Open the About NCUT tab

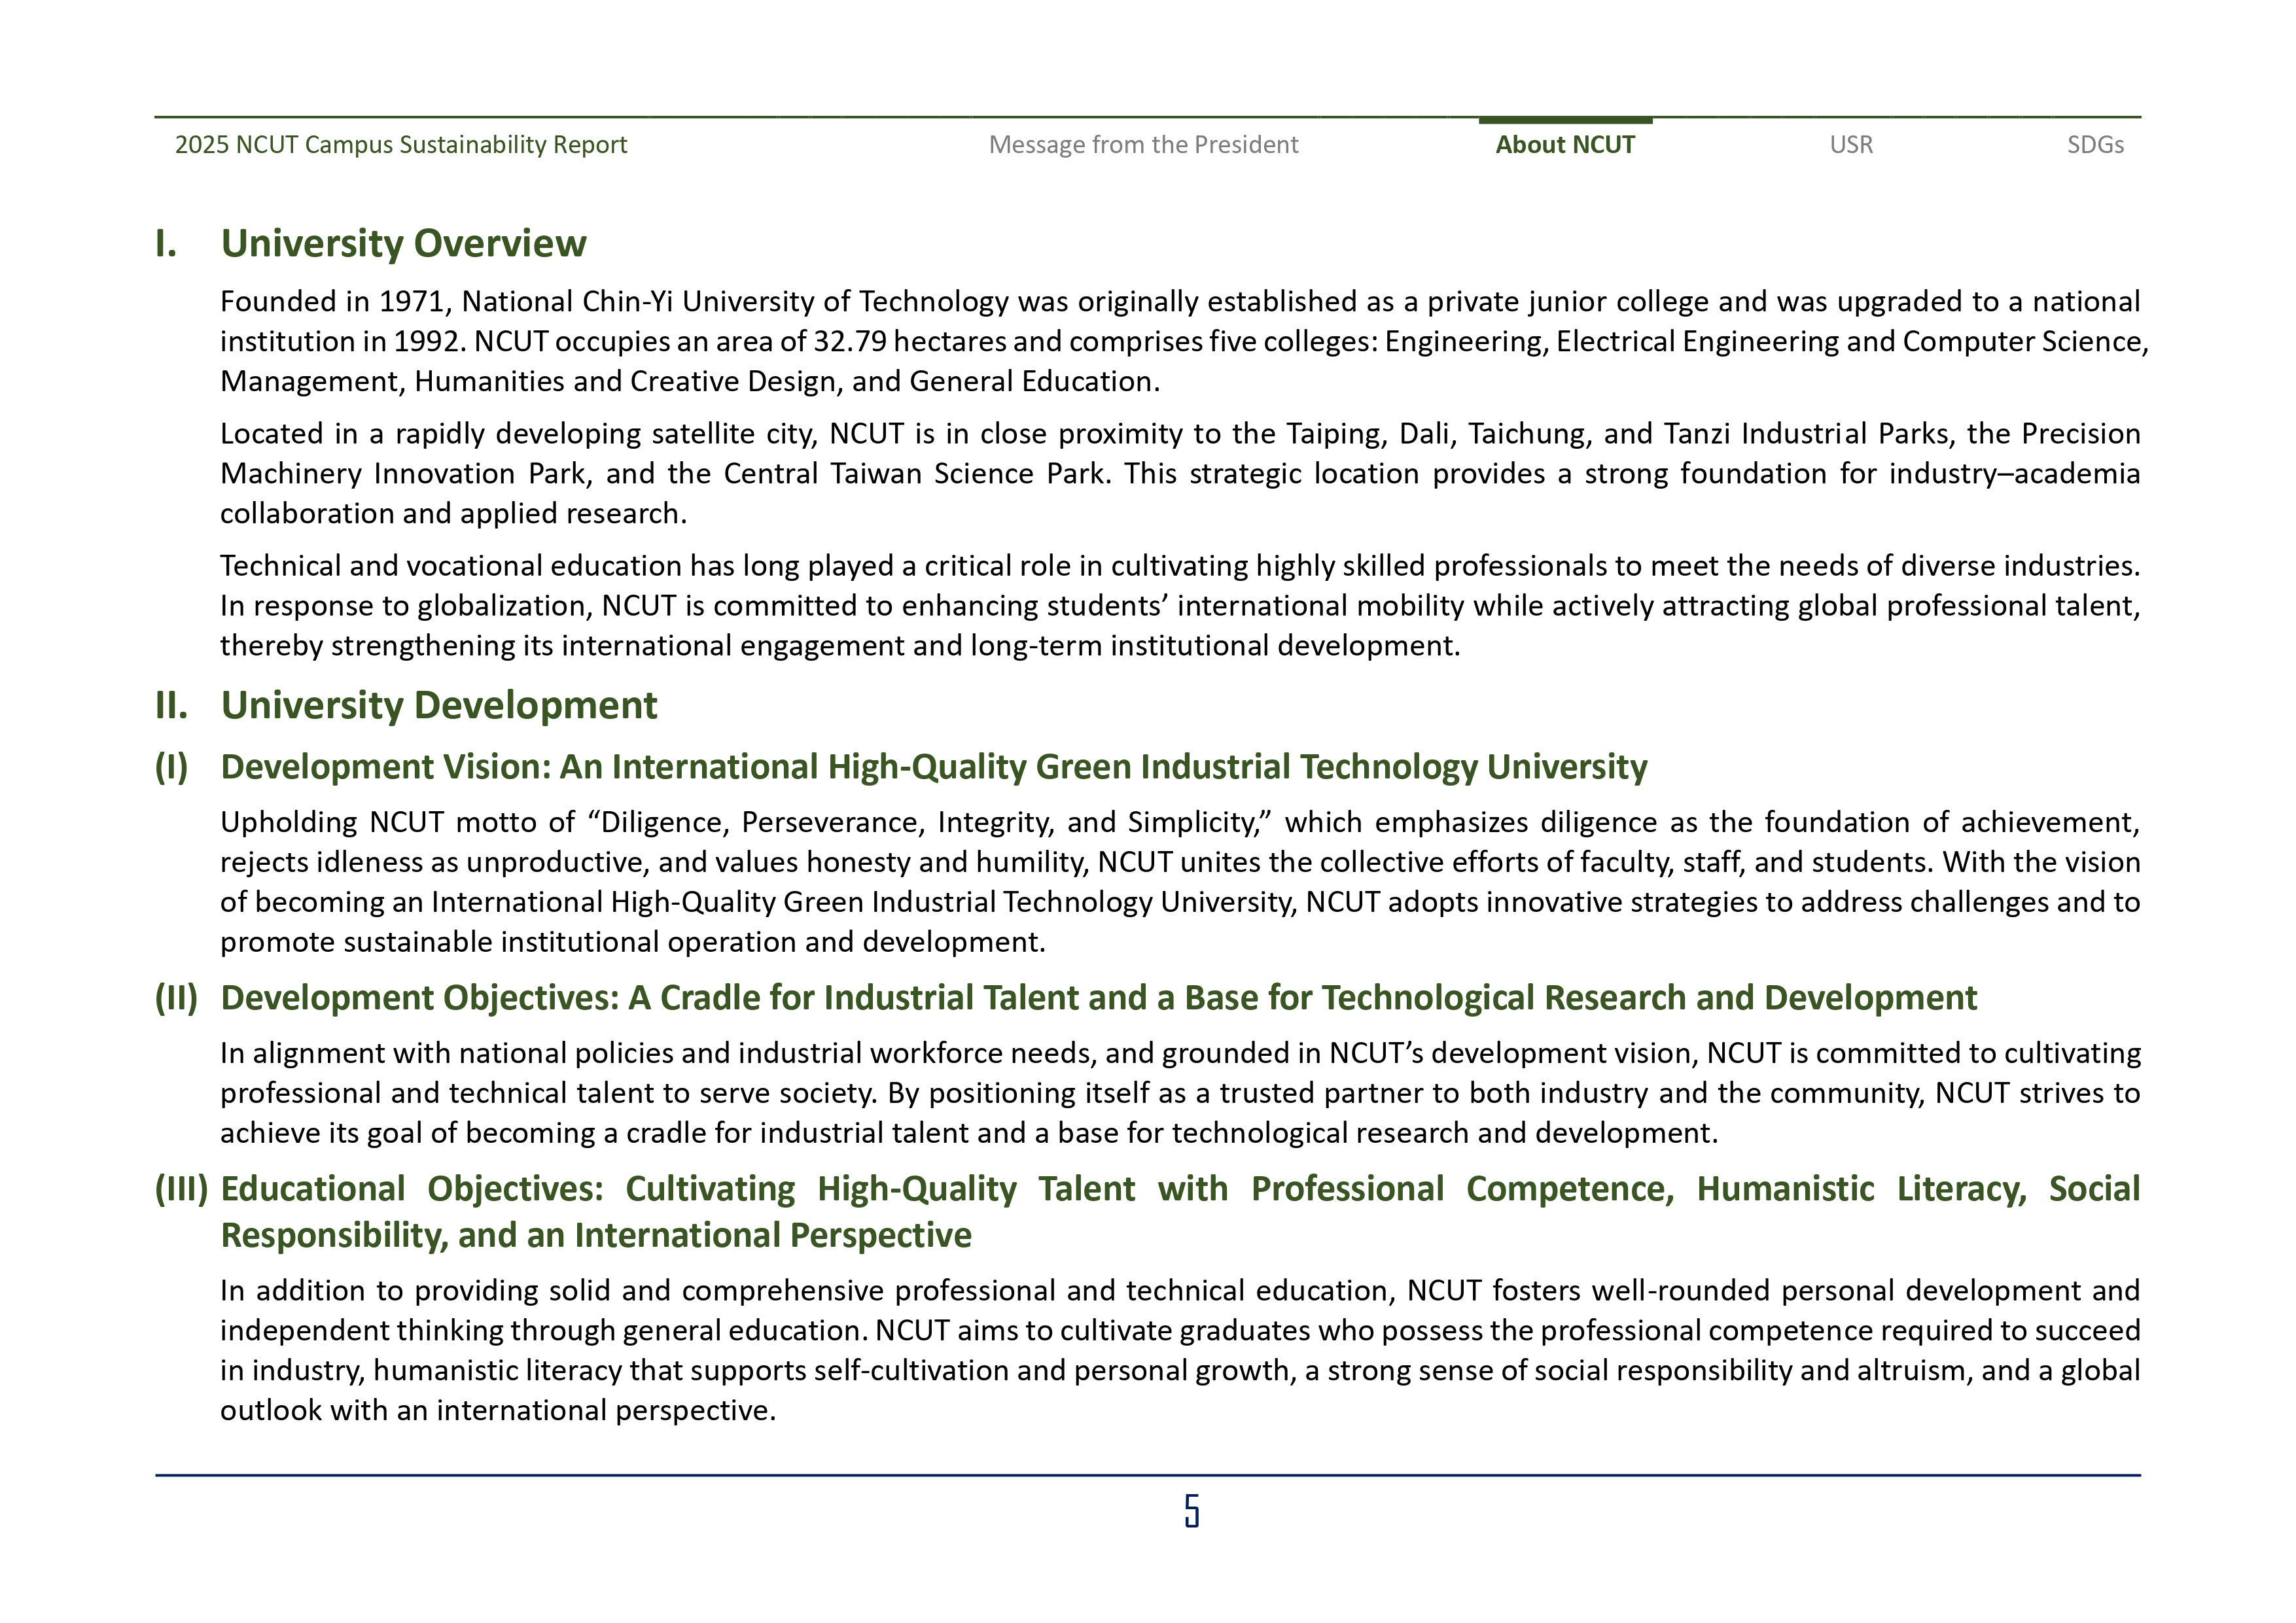pyautogui.click(x=1565, y=145)
